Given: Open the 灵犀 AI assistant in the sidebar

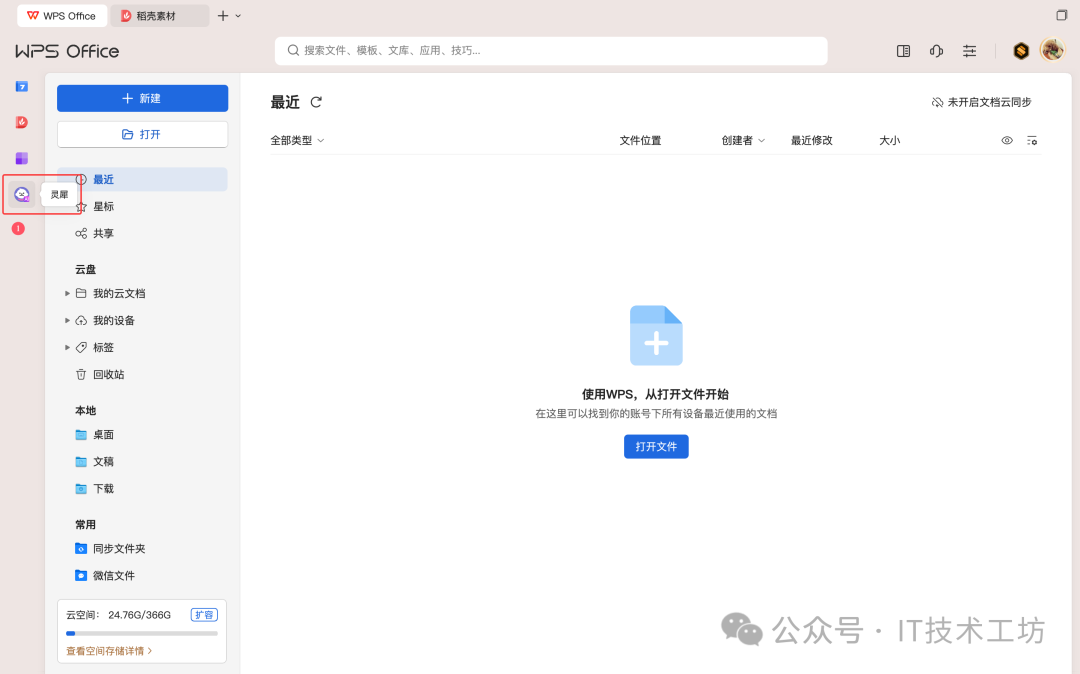Looking at the screenshot, I should click(x=22, y=193).
